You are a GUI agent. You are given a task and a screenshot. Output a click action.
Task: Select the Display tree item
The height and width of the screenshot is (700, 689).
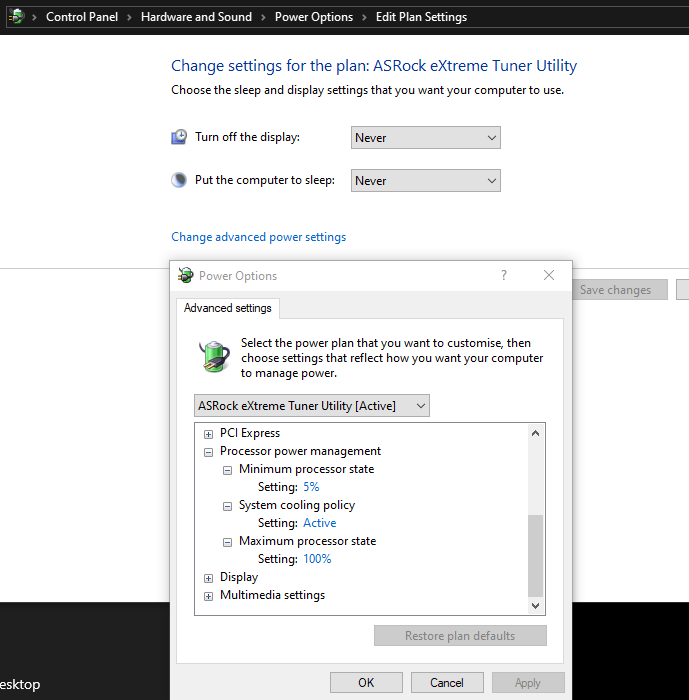[x=239, y=577]
